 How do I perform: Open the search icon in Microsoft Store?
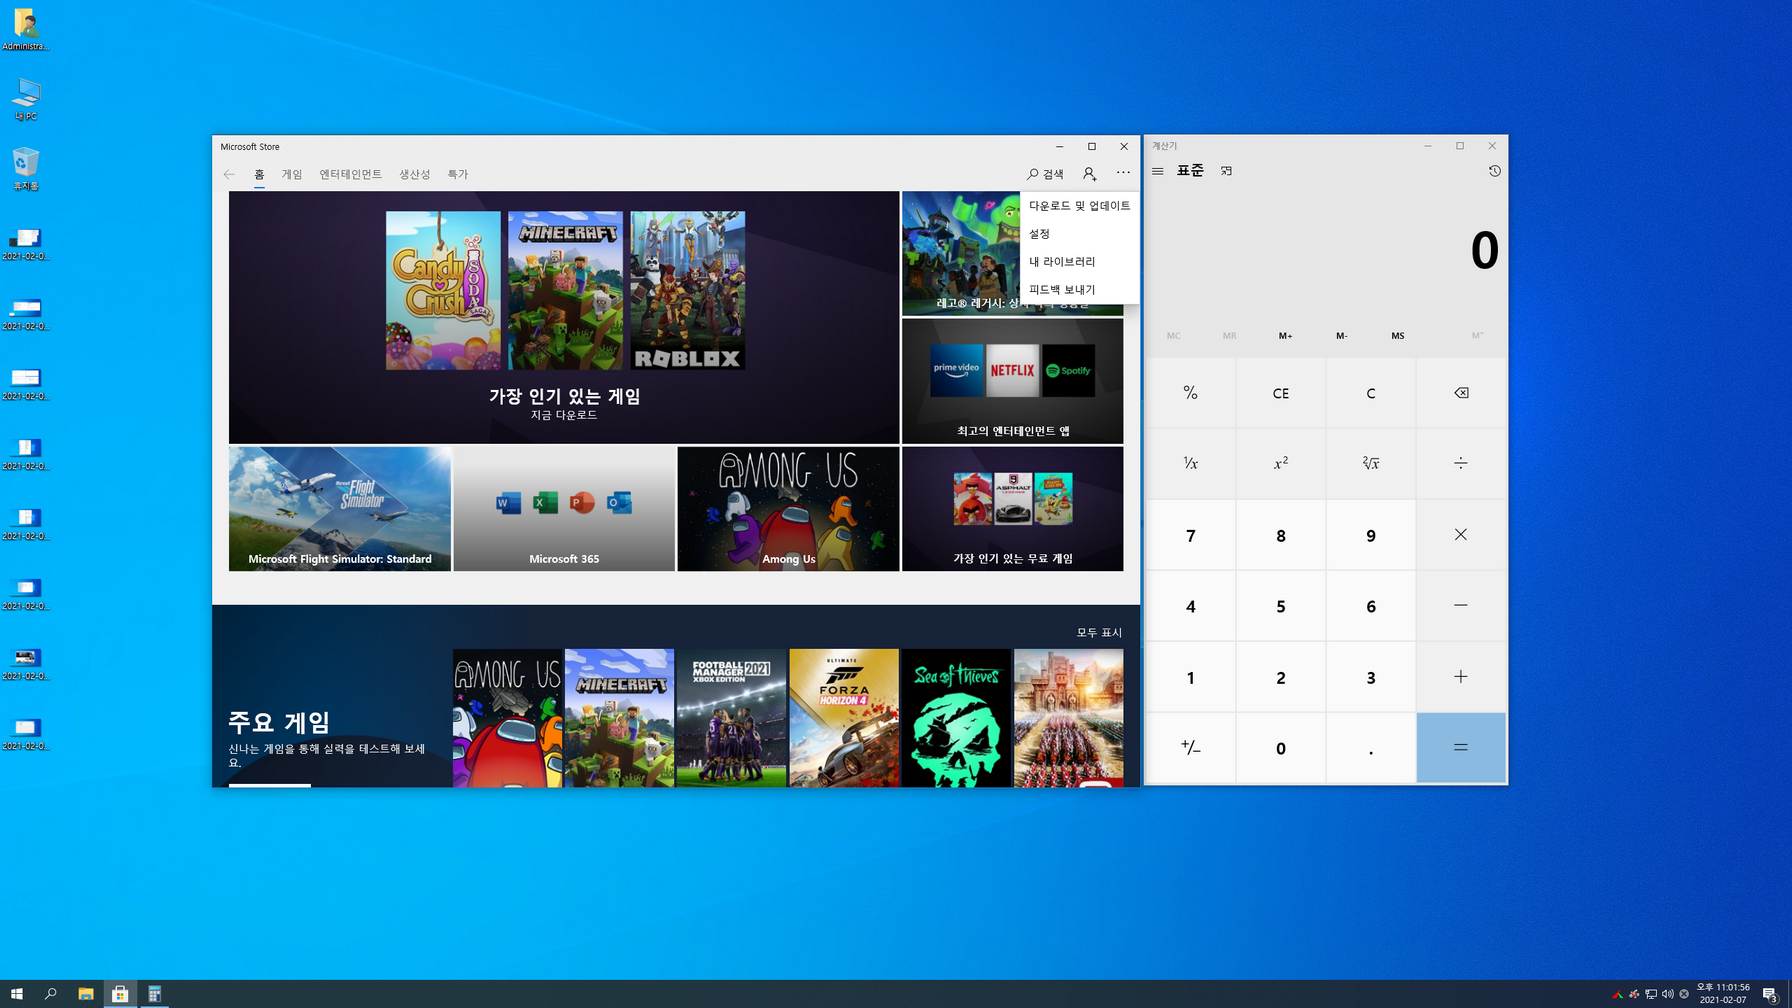pos(1046,174)
